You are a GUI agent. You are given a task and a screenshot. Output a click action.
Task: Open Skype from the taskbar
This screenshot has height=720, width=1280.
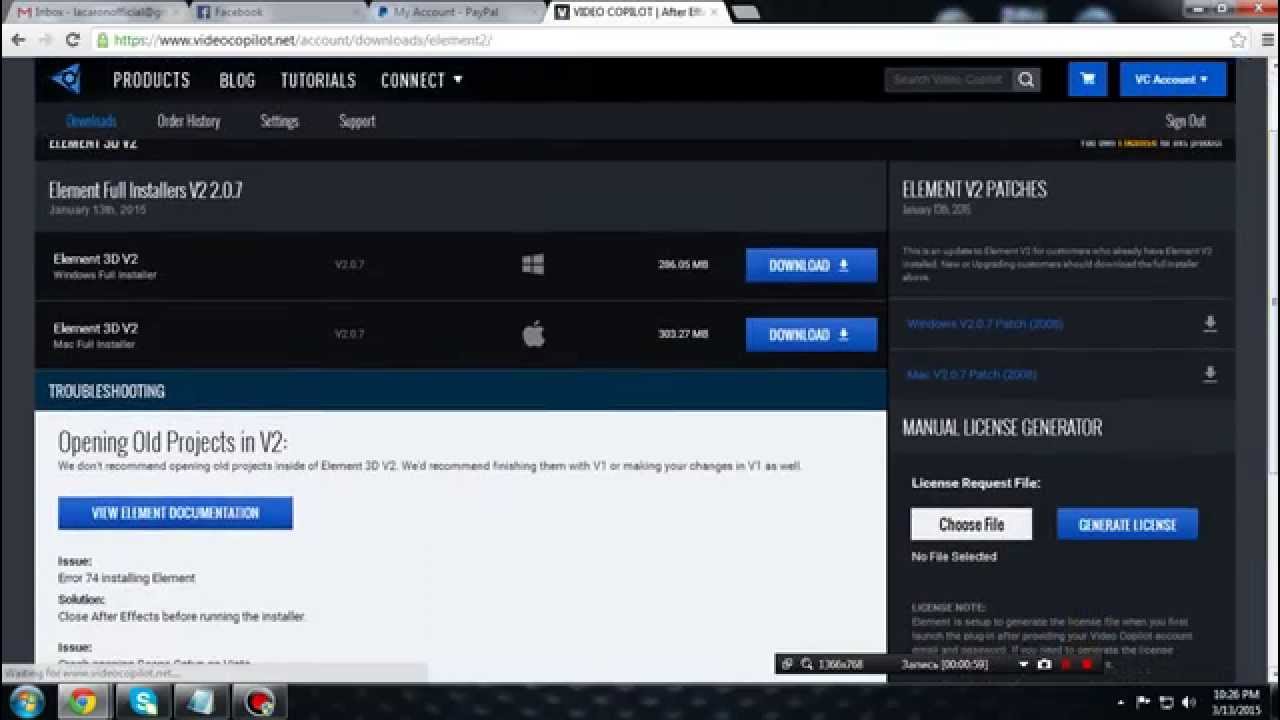(x=143, y=702)
